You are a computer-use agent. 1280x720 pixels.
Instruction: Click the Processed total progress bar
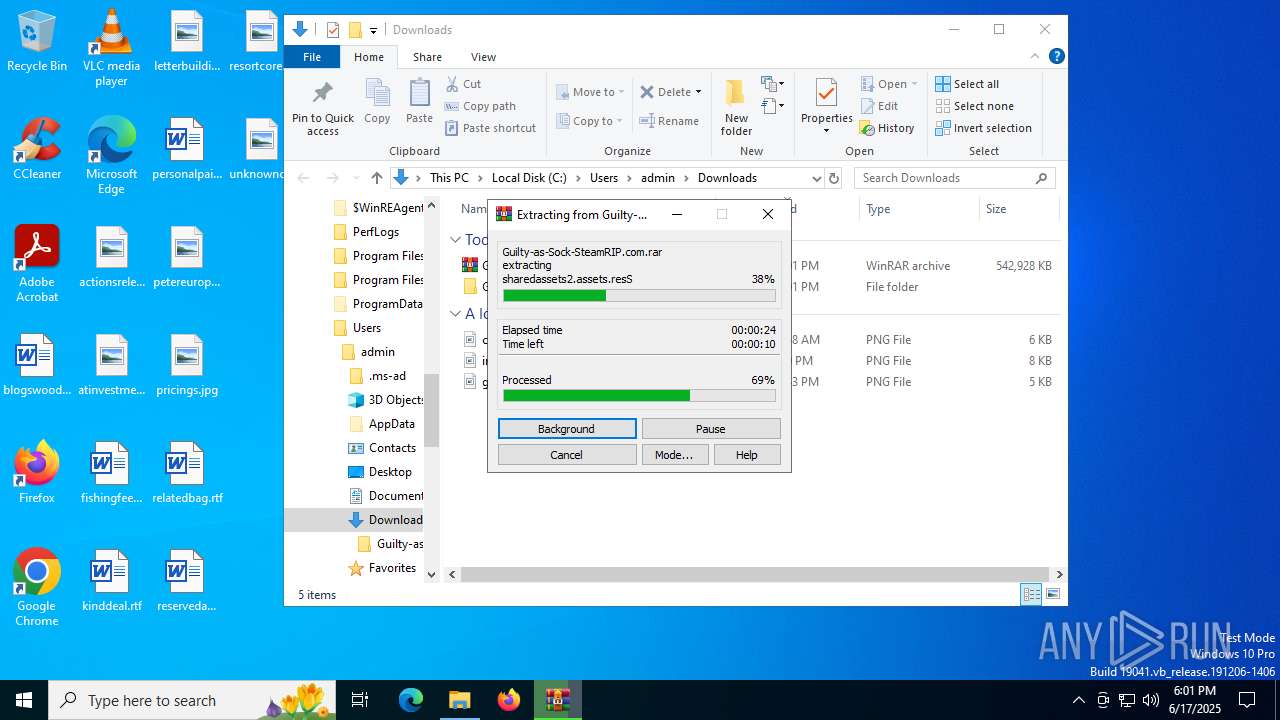639,396
